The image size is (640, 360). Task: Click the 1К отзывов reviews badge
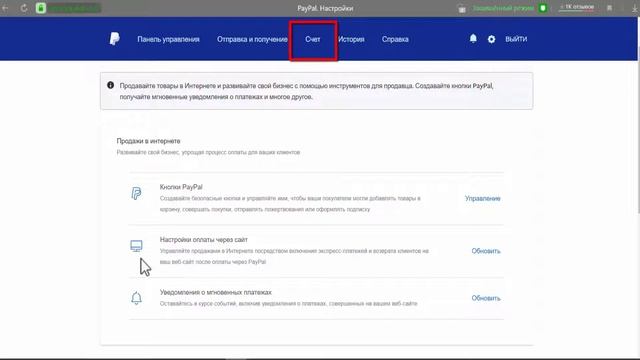click(577, 7)
